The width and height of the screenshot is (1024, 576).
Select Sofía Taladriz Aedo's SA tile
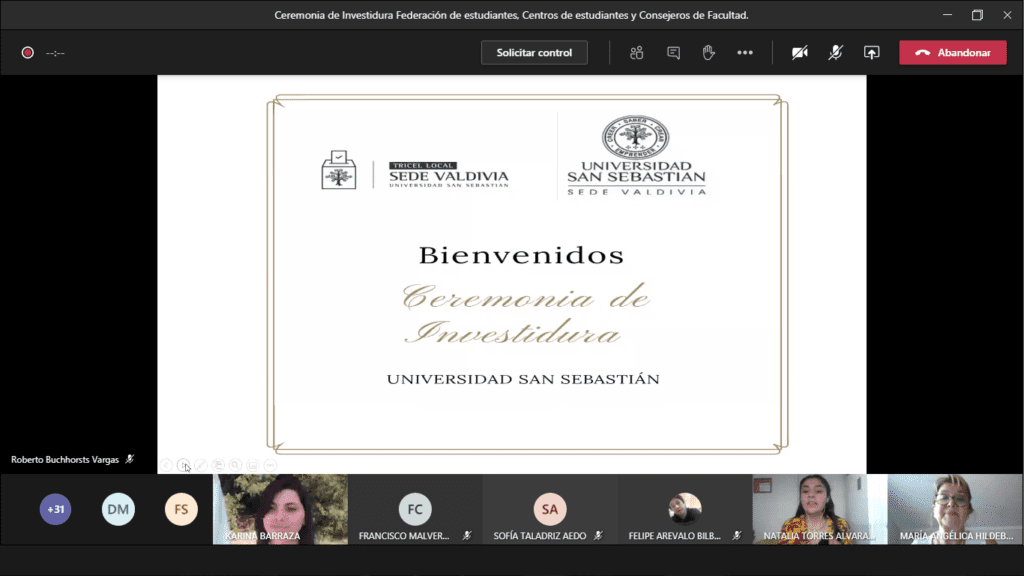pyautogui.click(x=550, y=509)
